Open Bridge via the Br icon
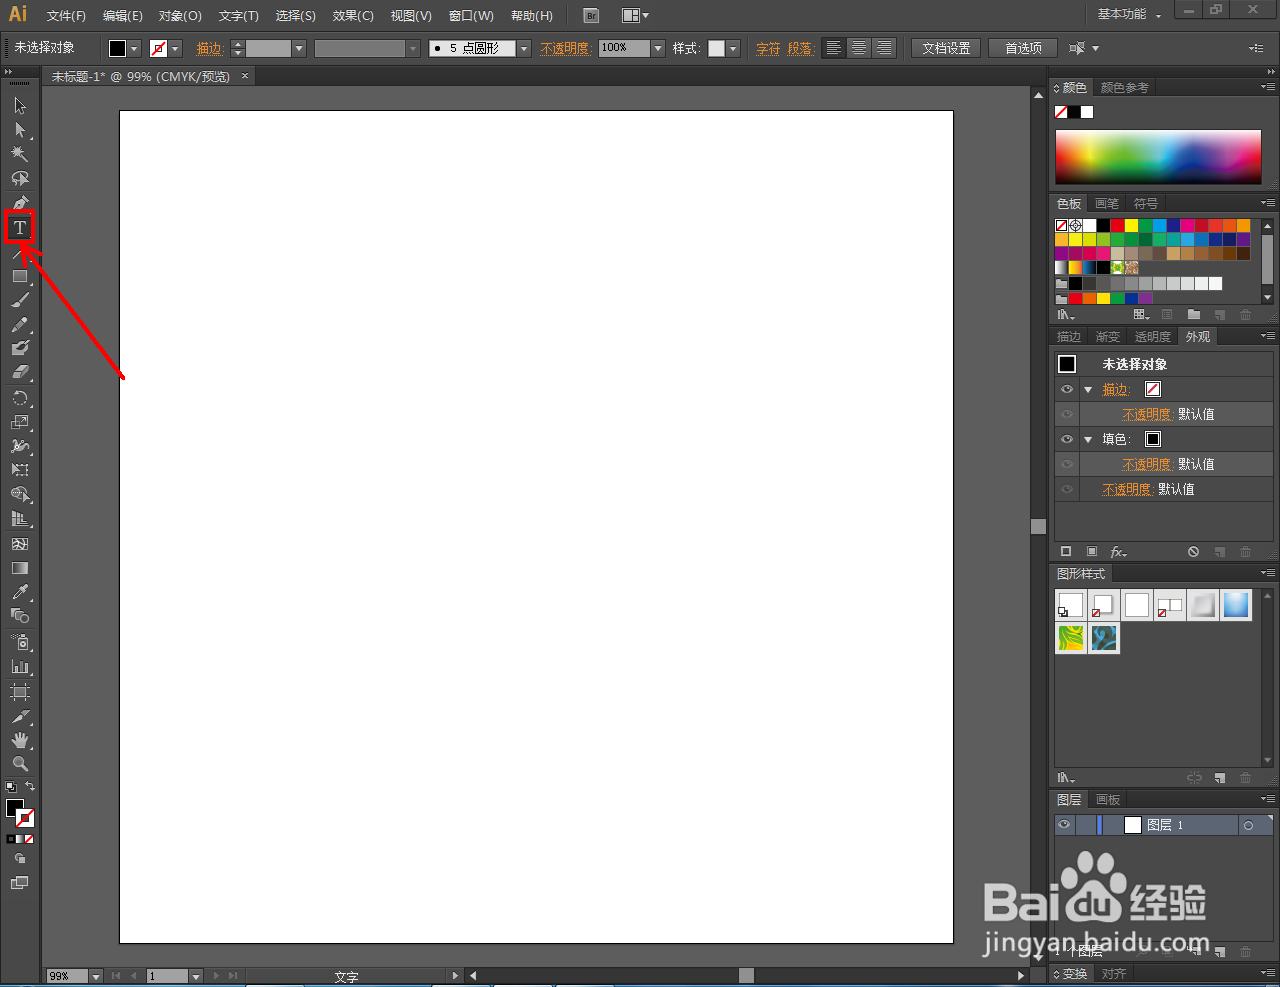Image resolution: width=1280 pixels, height=987 pixels. click(591, 16)
